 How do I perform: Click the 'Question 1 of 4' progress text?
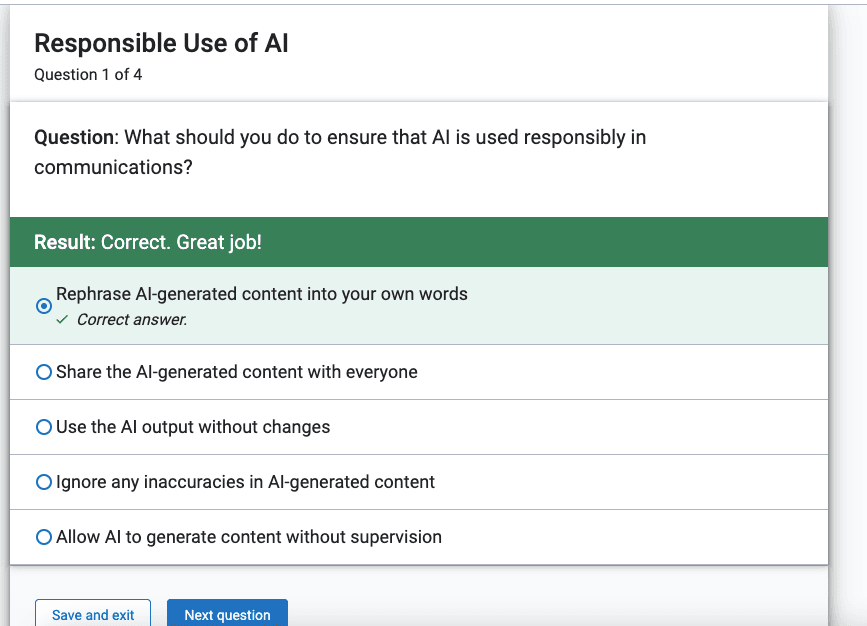click(x=88, y=75)
